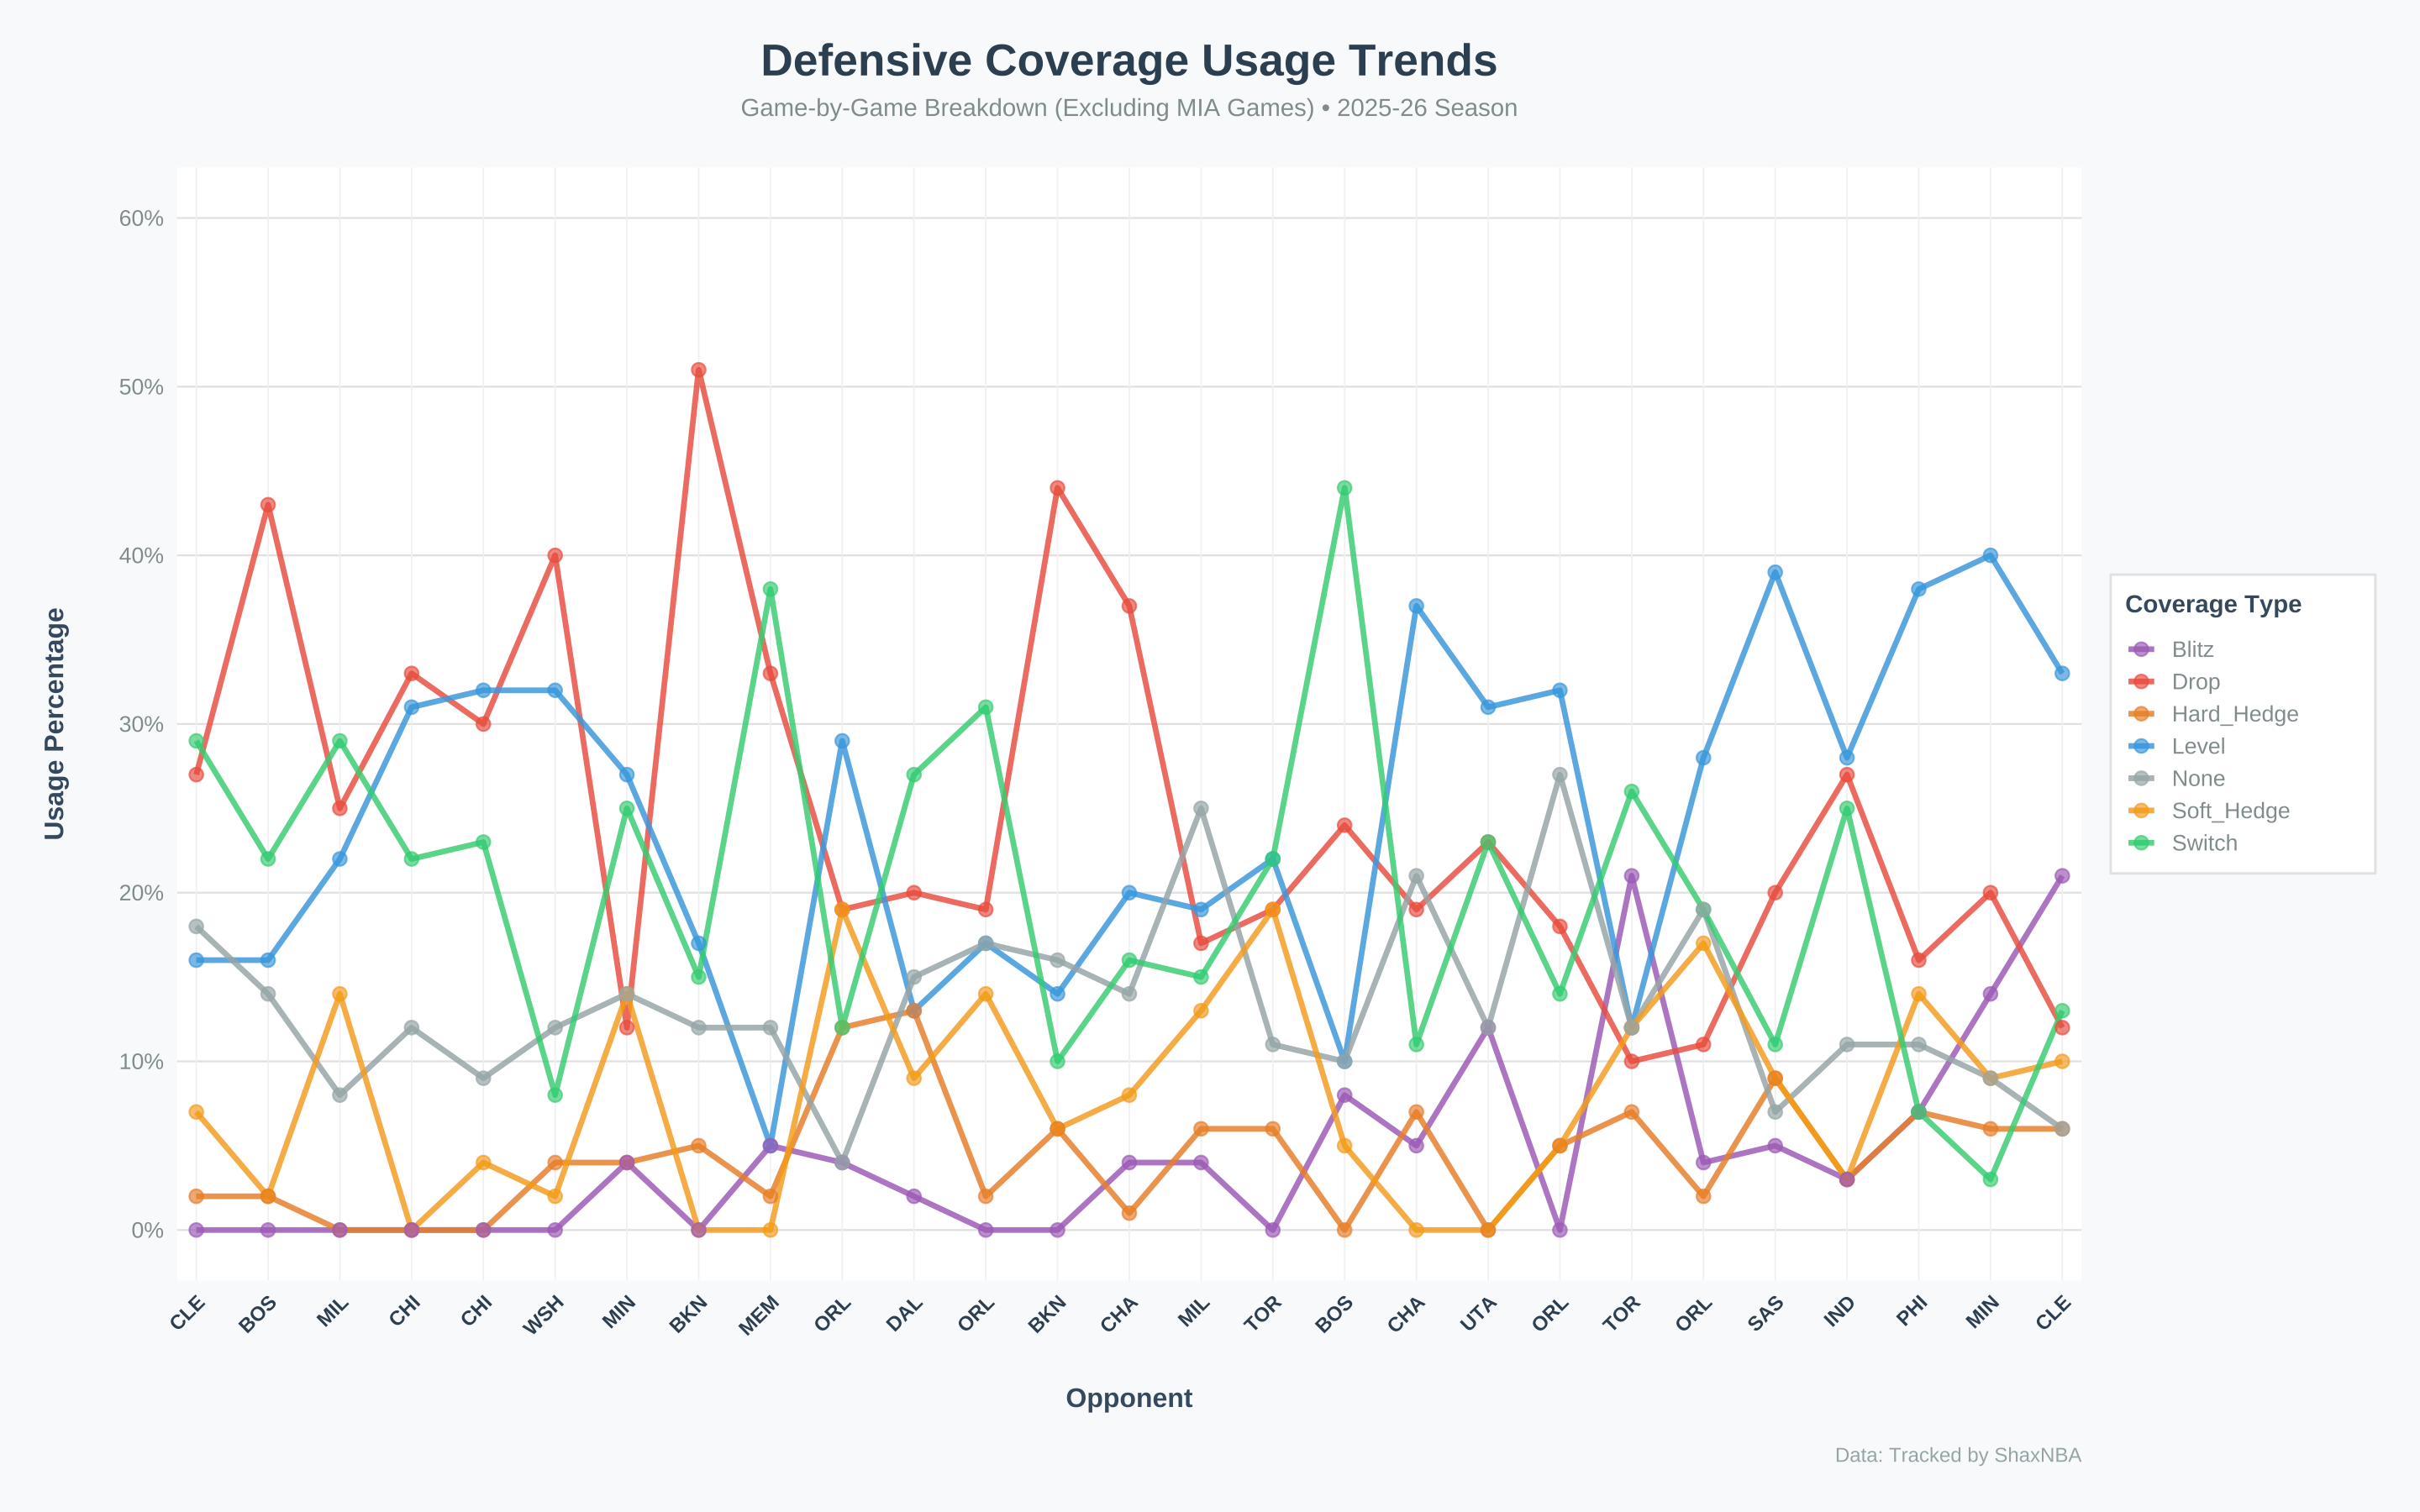
Task: Hide the Soft_Hedge series in legend
Action: (x=2229, y=811)
